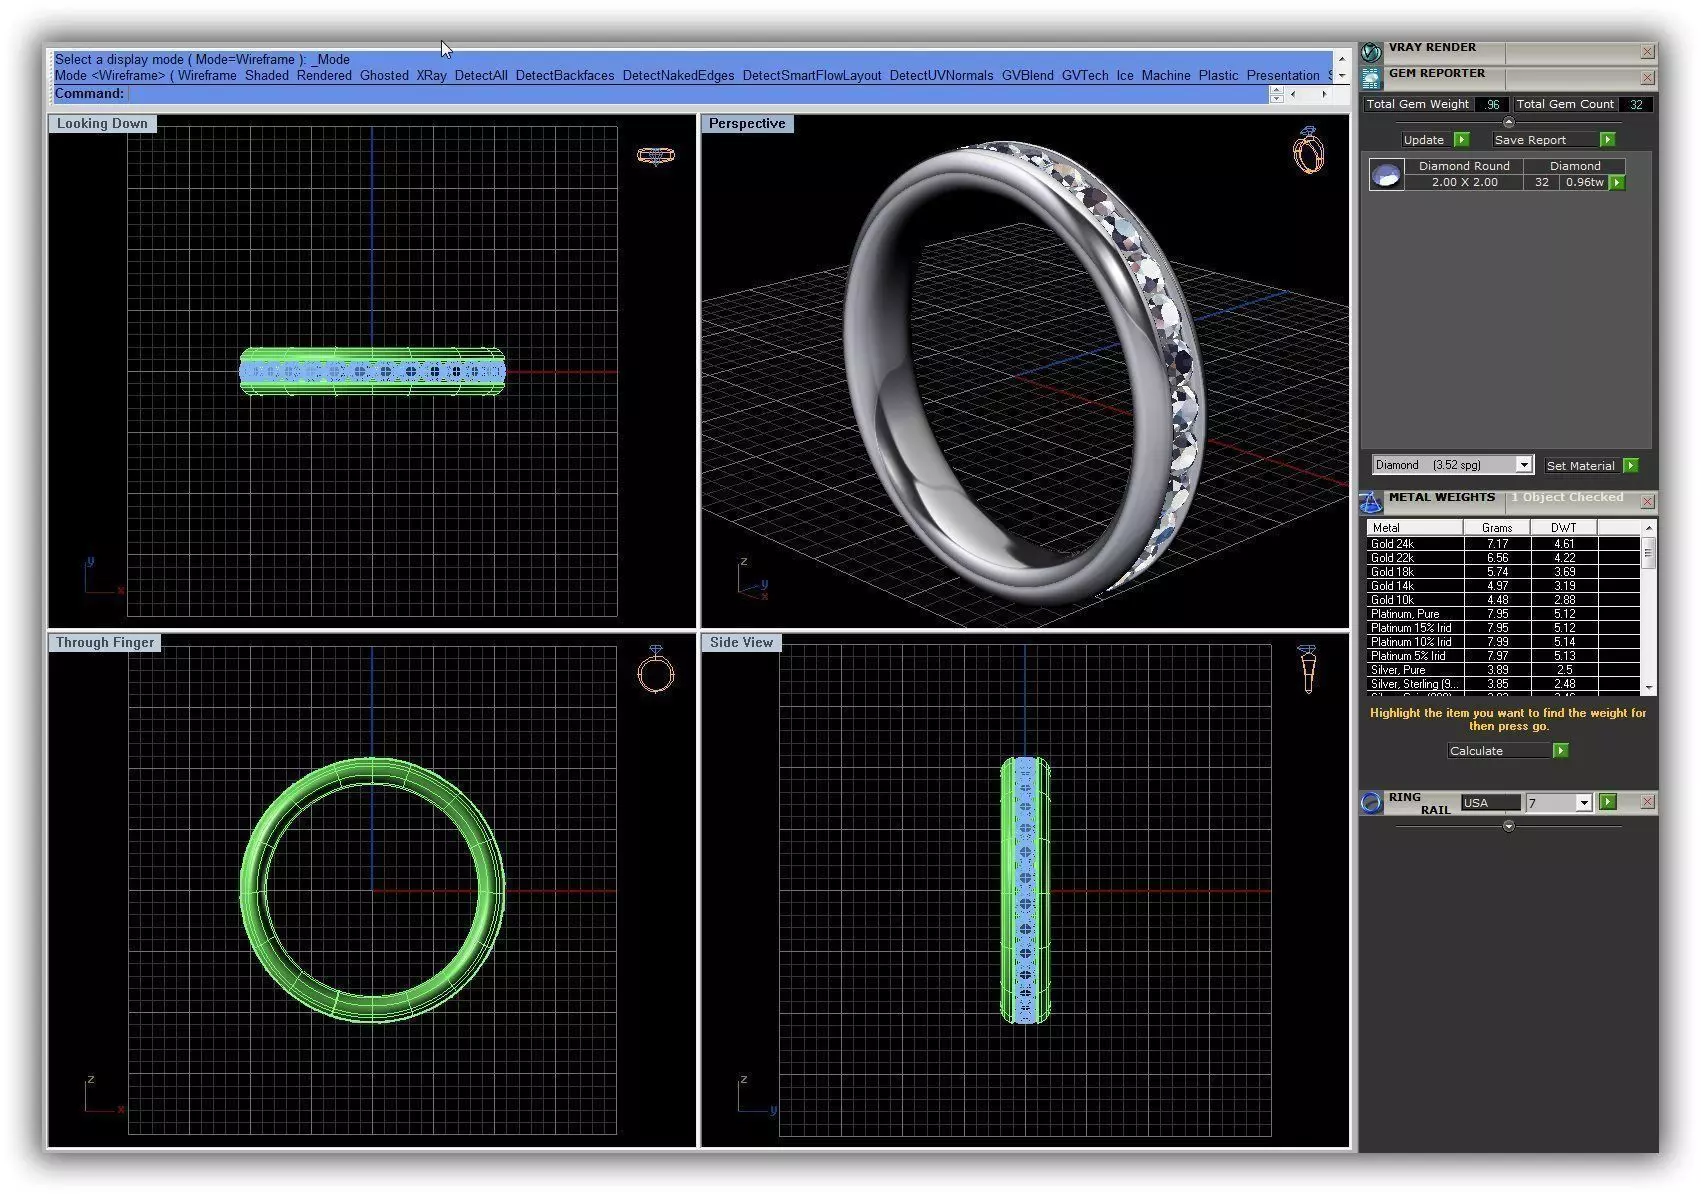Click the Command input field
Viewport: 1701px width, 1195px height.
[x=698, y=94]
